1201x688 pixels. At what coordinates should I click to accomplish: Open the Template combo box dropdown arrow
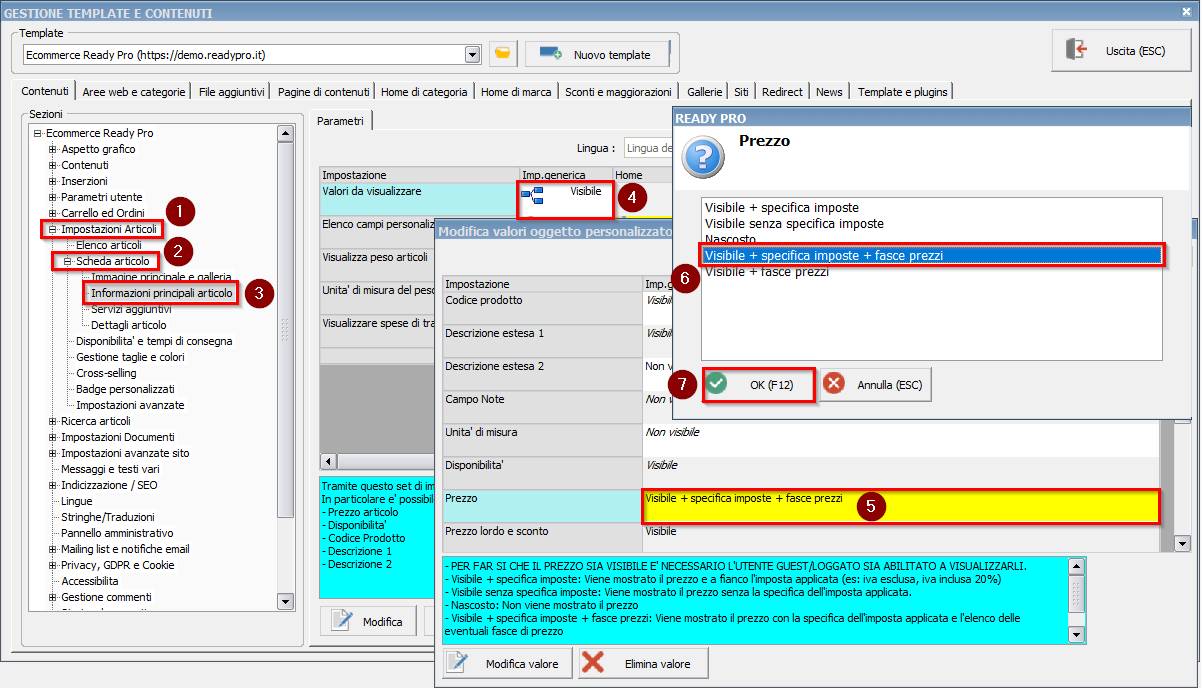click(473, 54)
